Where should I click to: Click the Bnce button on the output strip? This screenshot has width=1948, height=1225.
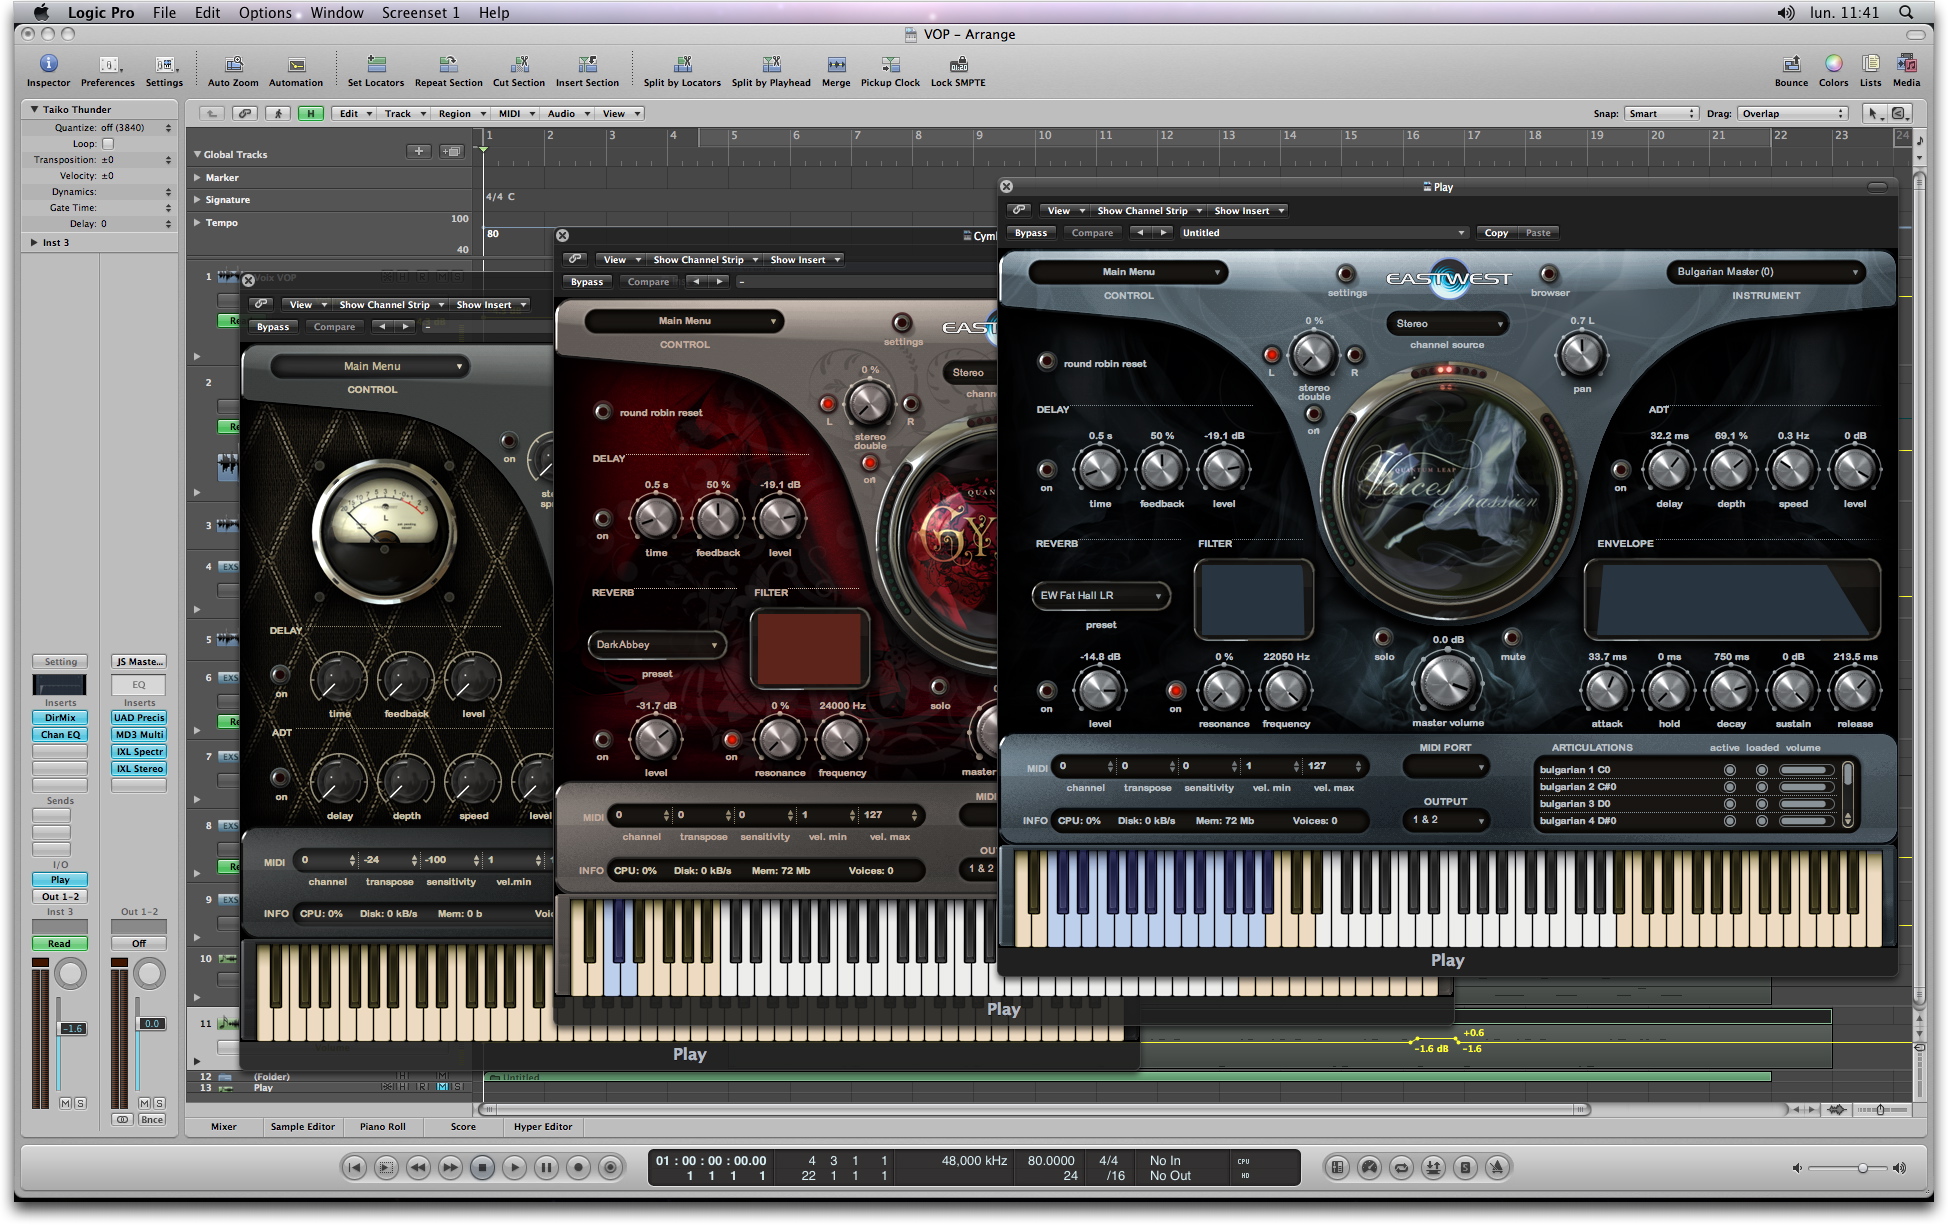[x=152, y=1120]
